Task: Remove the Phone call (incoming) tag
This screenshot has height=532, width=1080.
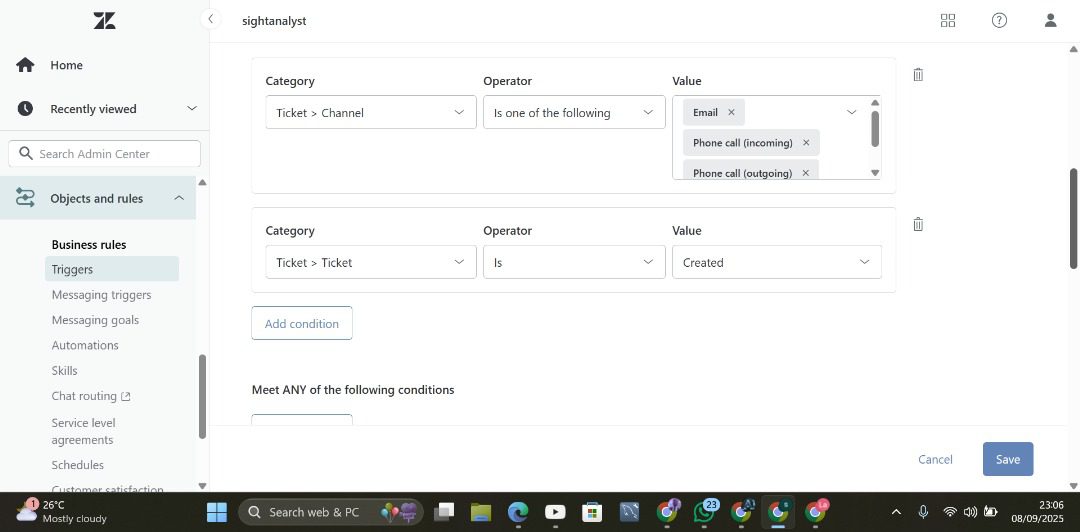Action: click(x=806, y=143)
